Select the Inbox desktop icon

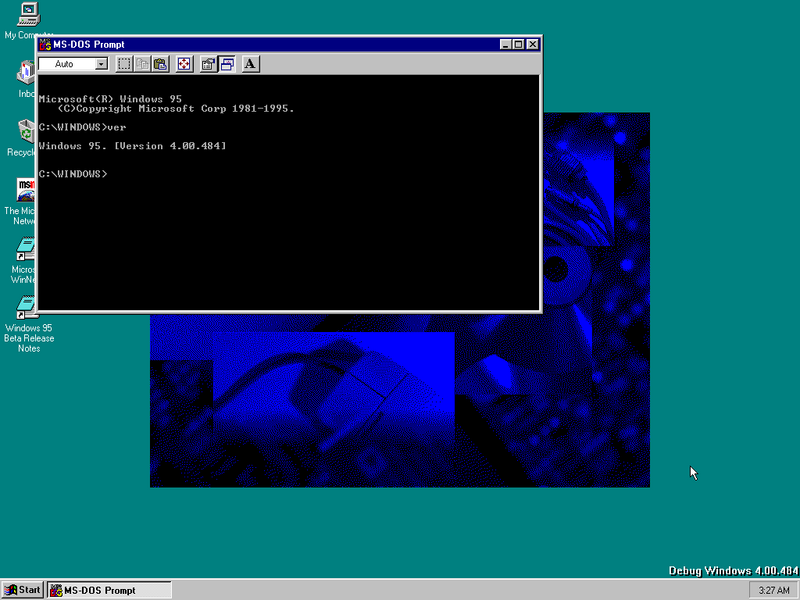27,73
